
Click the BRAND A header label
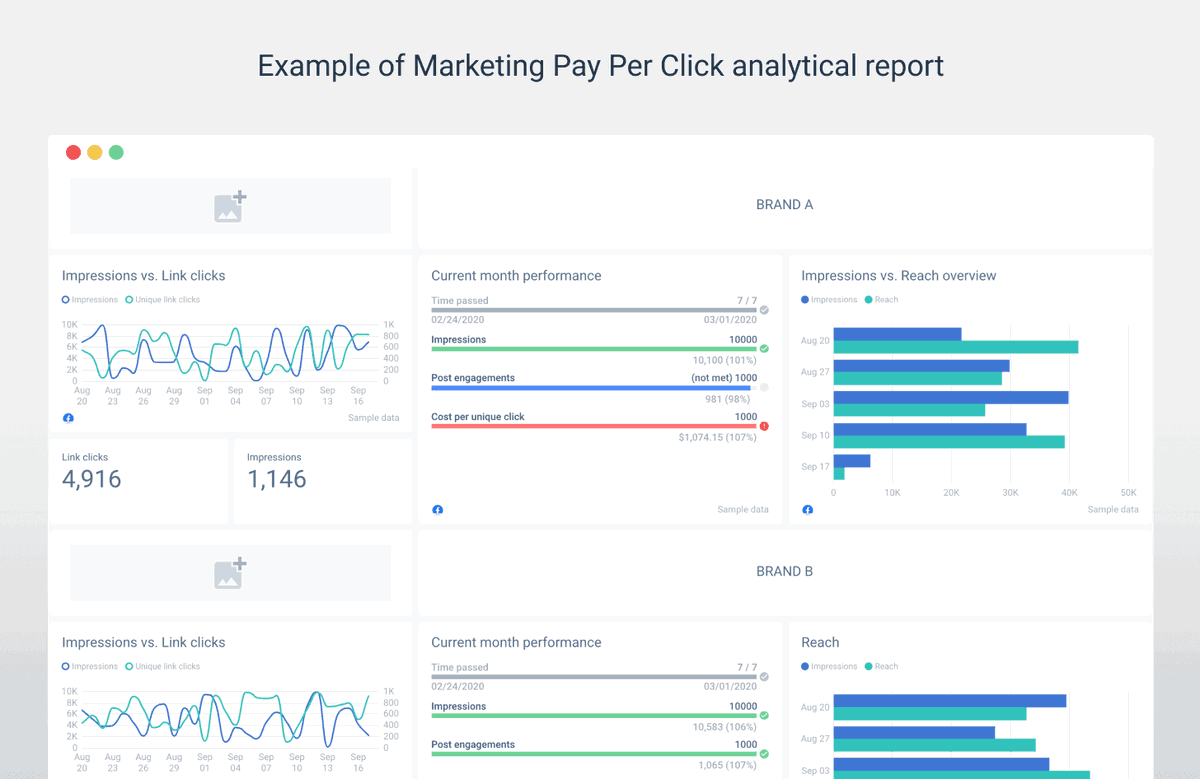pos(785,204)
